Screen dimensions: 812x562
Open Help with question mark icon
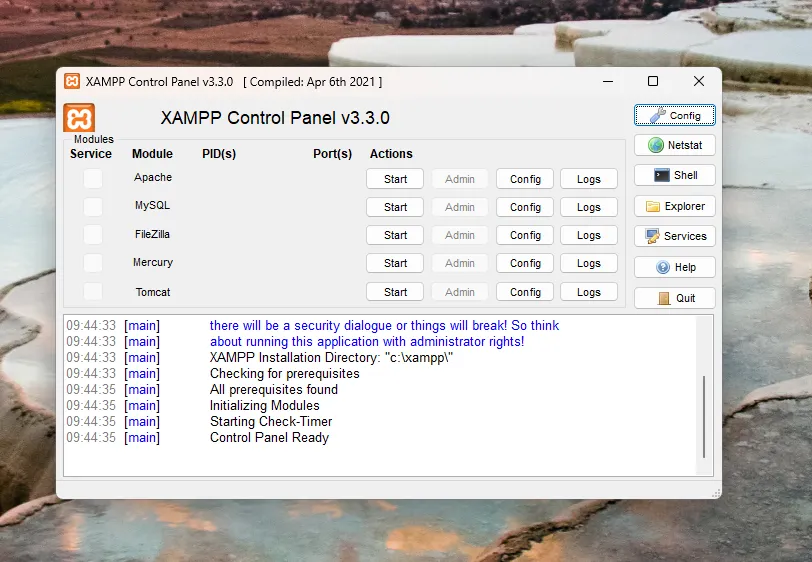tap(675, 267)
